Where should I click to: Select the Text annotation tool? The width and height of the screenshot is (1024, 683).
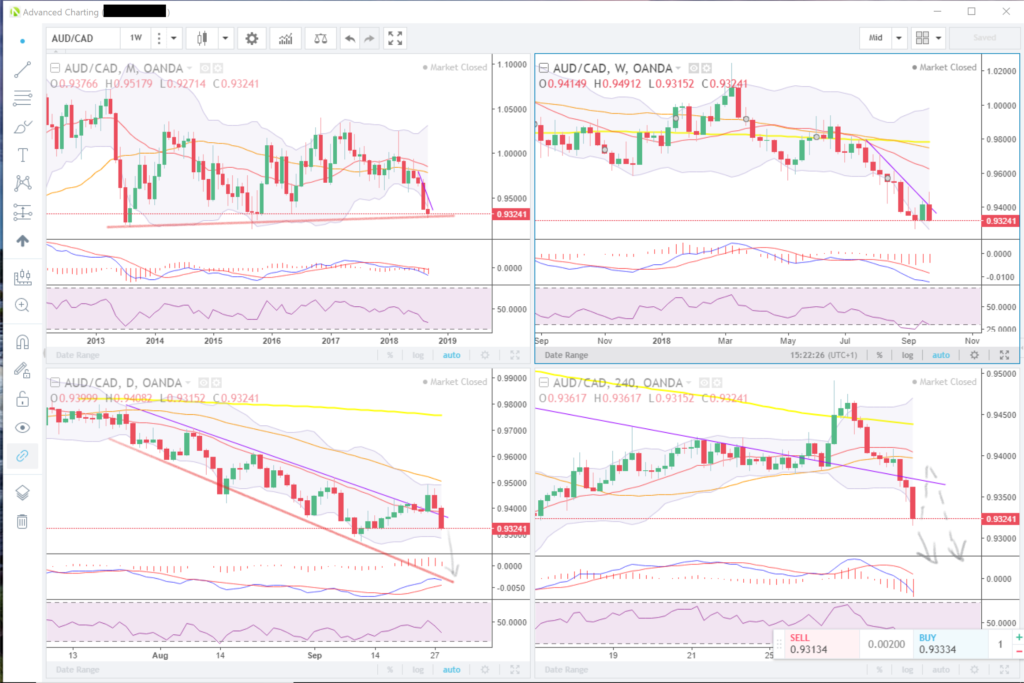coord(22,155)
